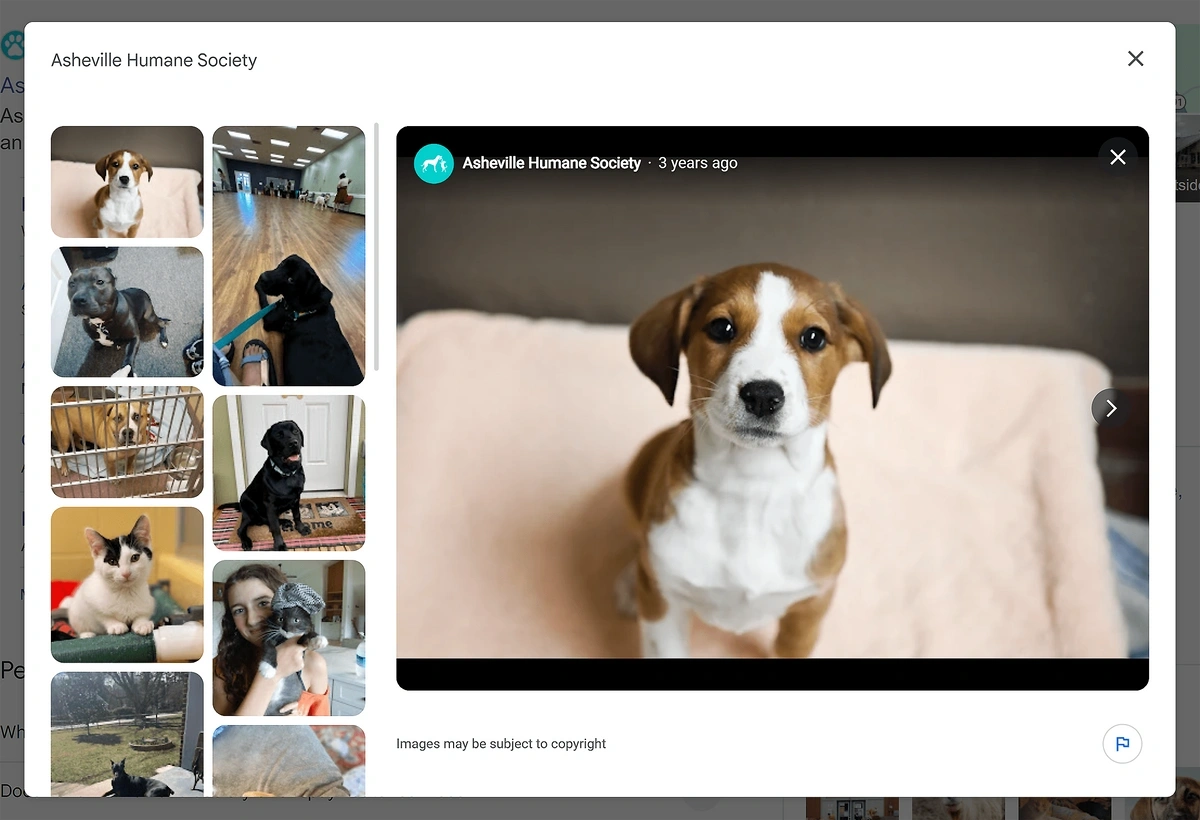Click the next photo arrow
The image size is (1200, 820).
point(1111,408)
